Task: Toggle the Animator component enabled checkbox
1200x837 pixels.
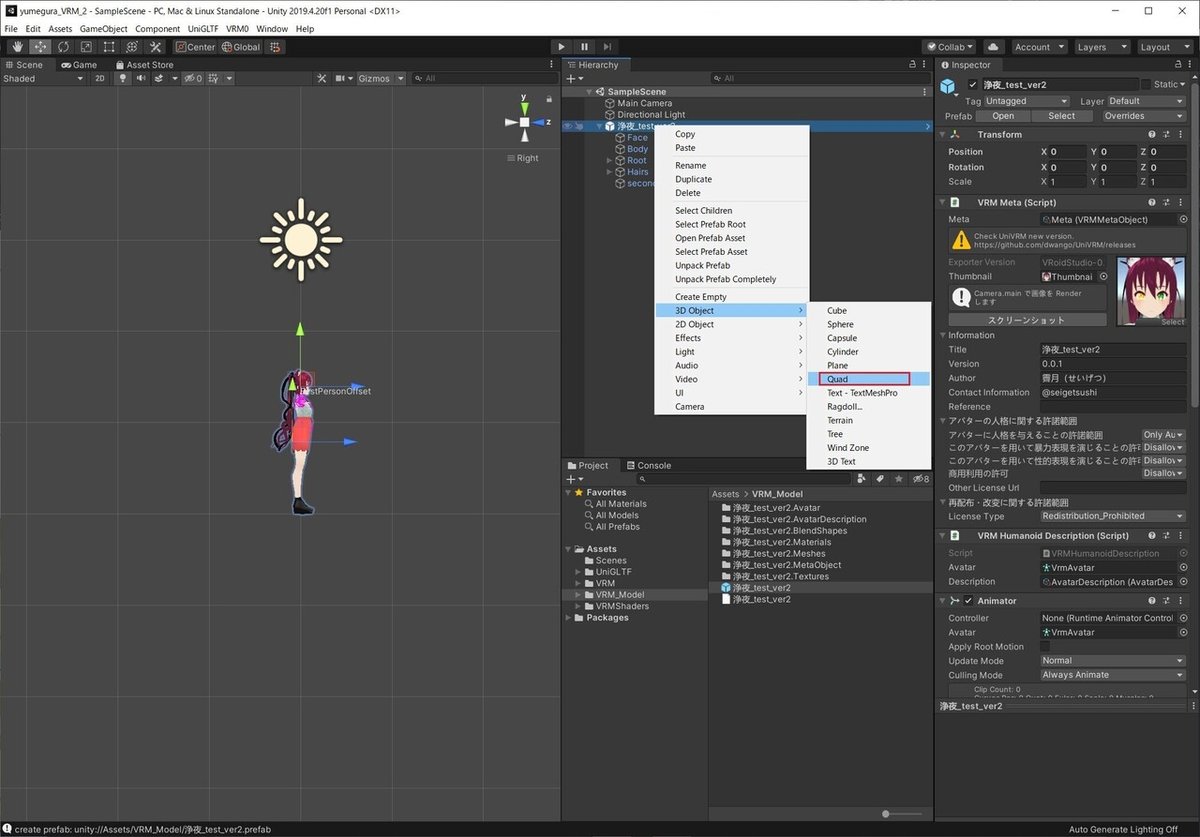Action: pyautogui.click(x=968, y=601)
